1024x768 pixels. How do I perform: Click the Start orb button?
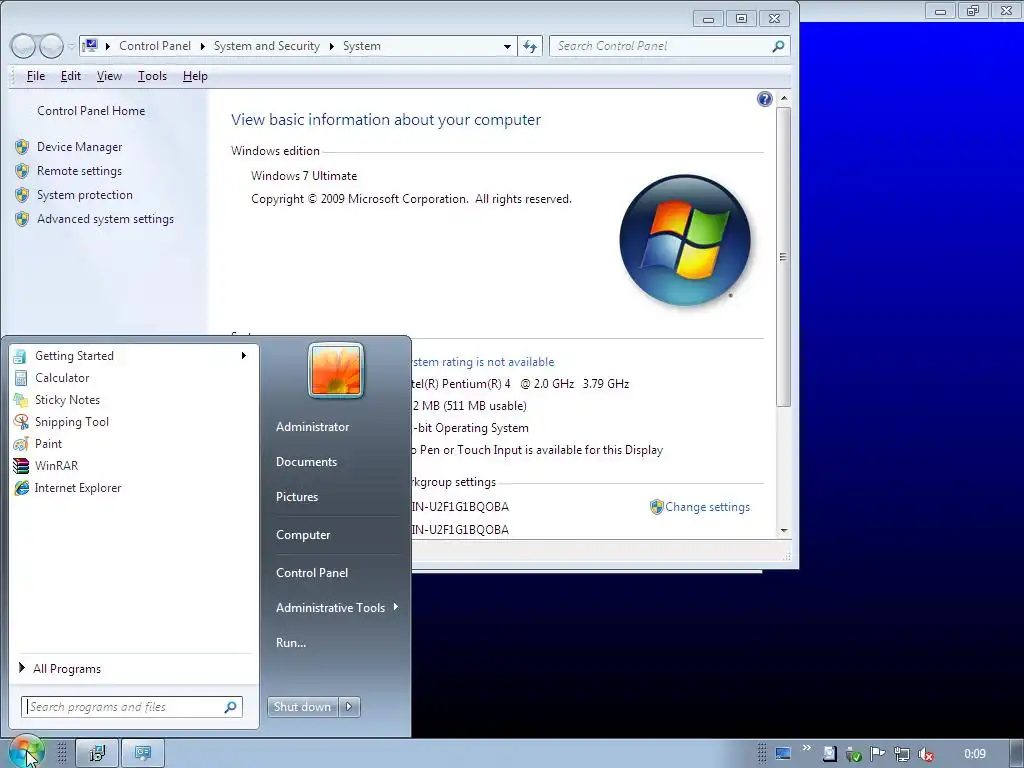[x=25, y=752]
